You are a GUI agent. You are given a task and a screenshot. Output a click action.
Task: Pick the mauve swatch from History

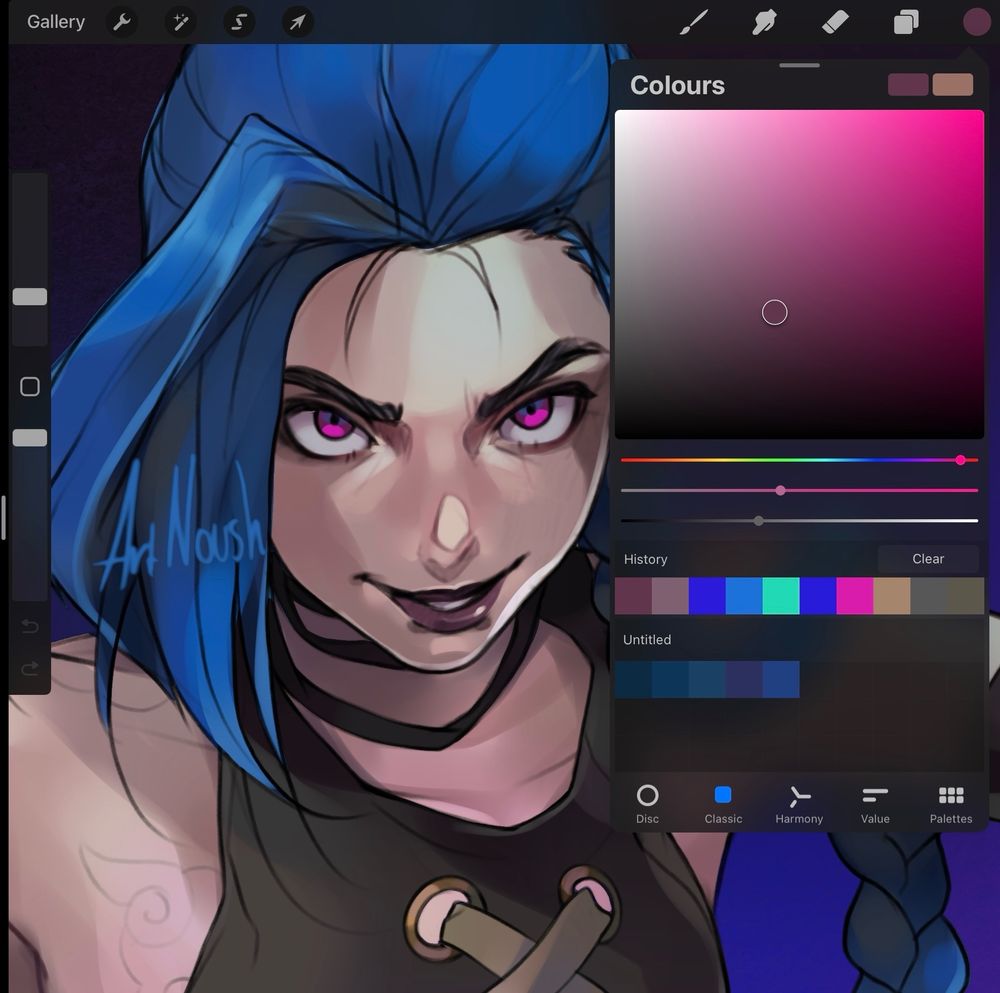(670, 596)
